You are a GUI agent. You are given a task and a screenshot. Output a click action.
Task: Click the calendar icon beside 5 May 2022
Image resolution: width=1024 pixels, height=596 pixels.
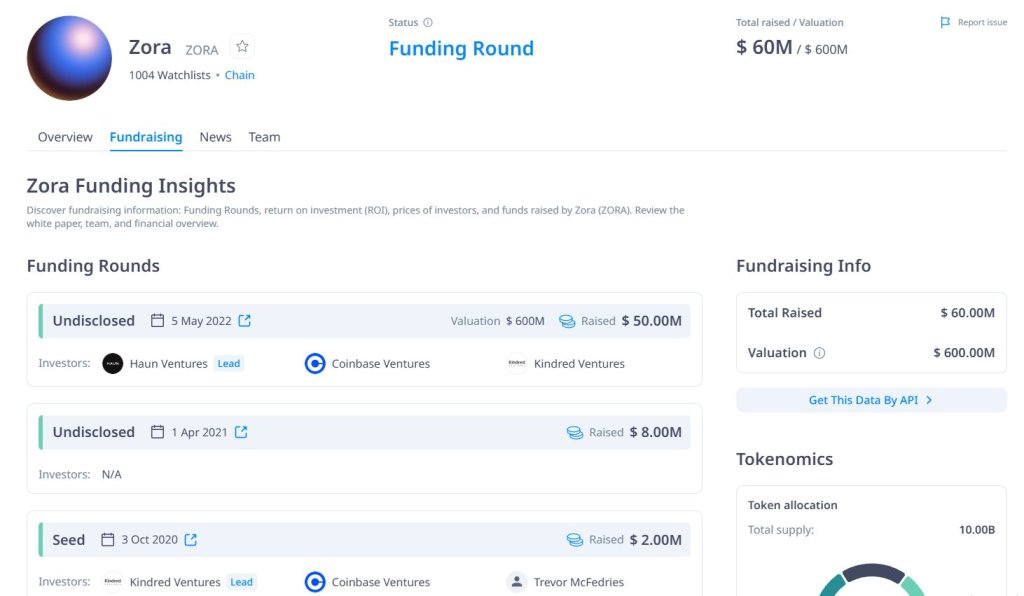(x=158, y=320)
